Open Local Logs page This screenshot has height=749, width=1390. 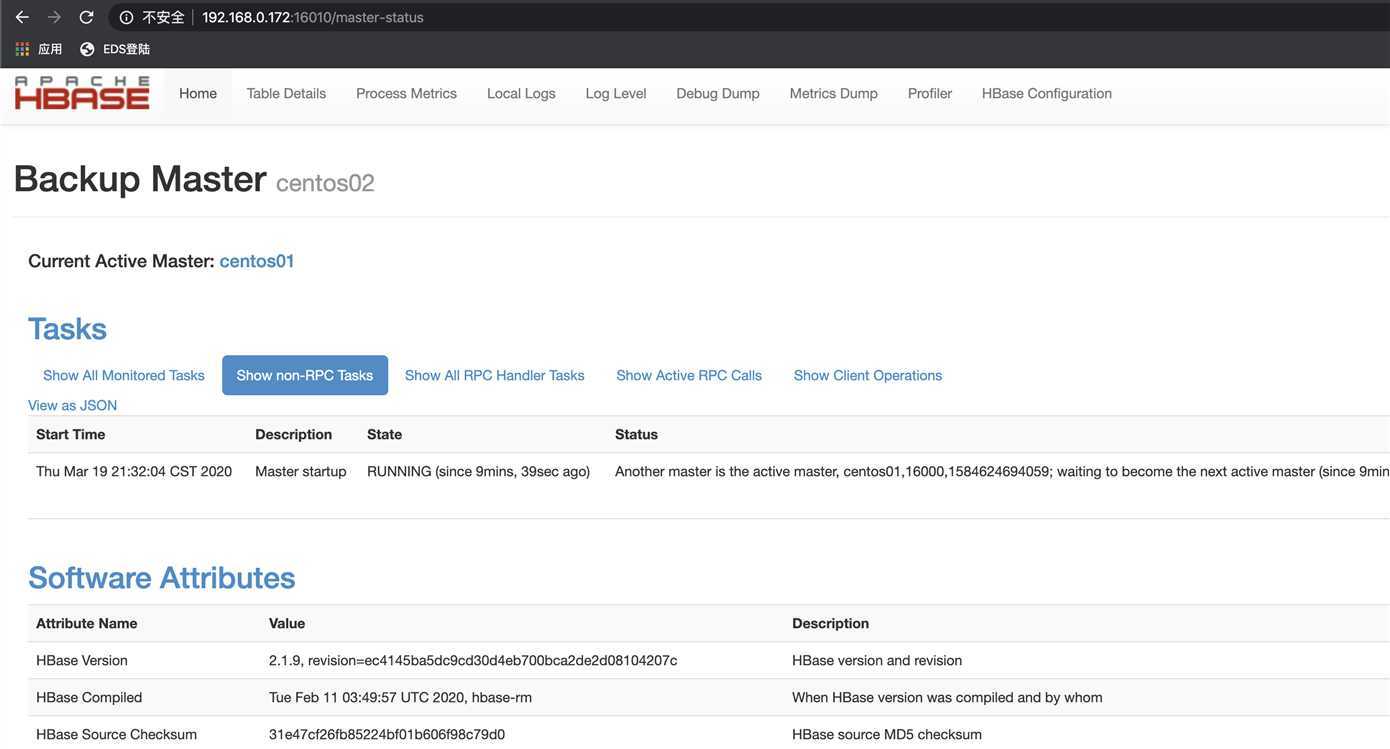(521, 93)
